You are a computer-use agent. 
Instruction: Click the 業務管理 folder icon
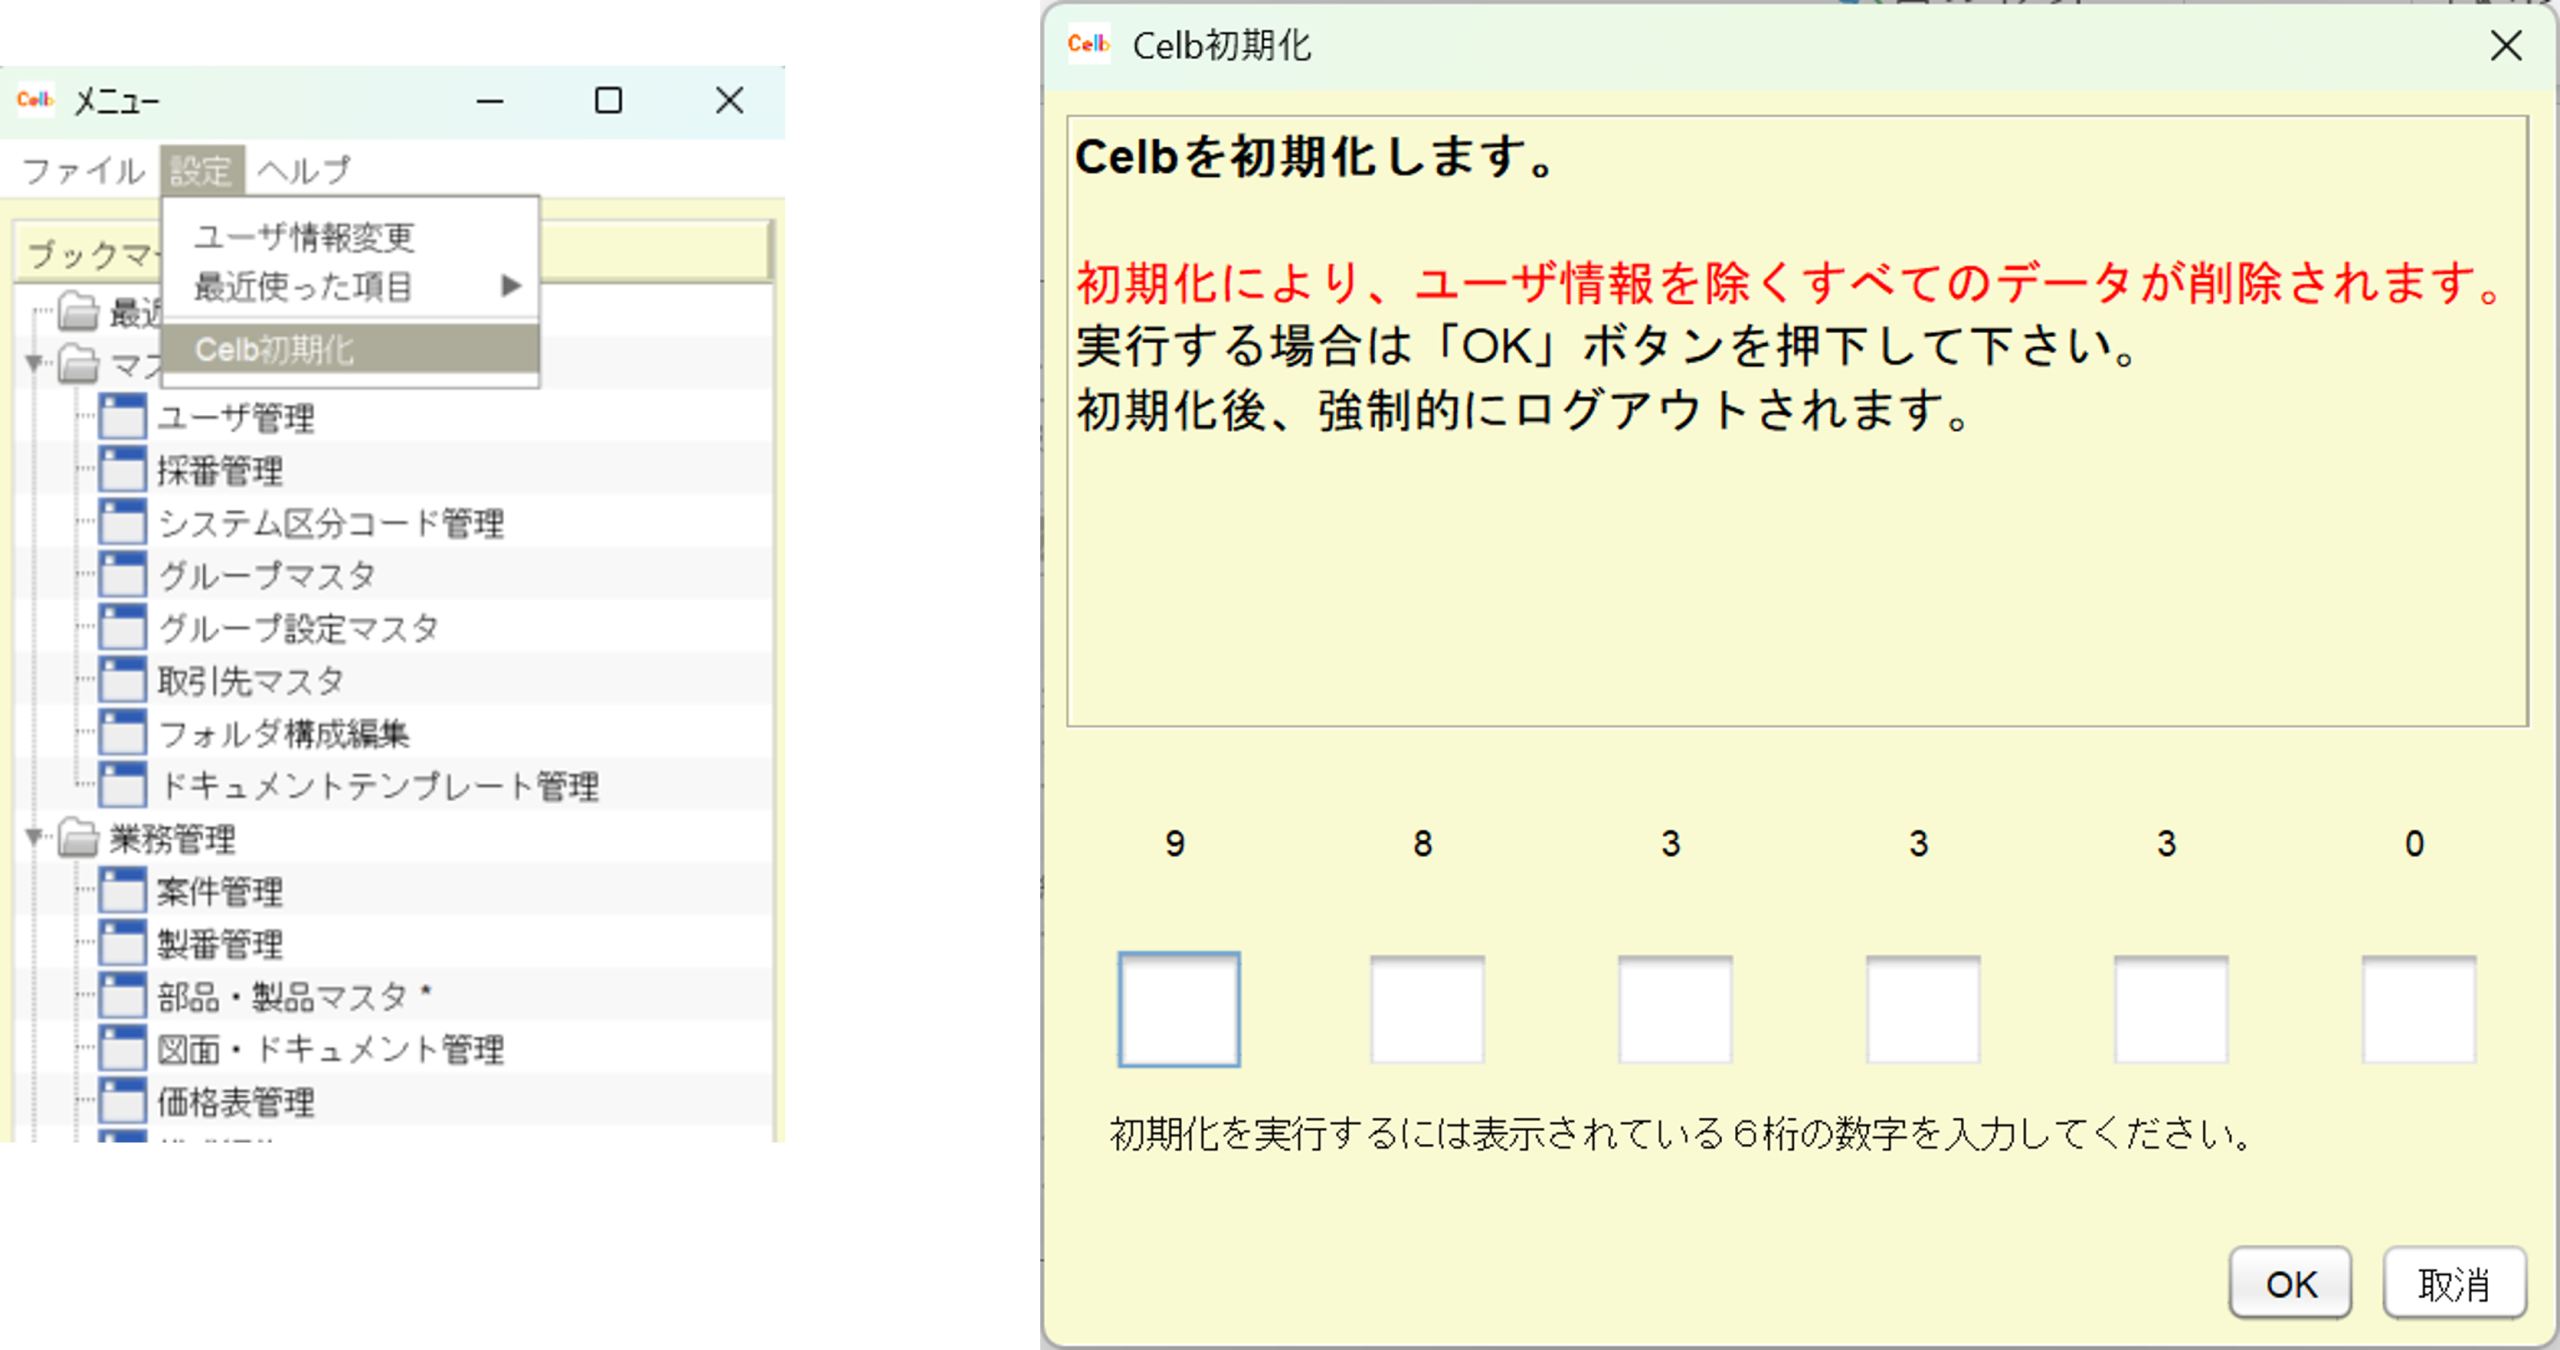[x=78, y=838]
